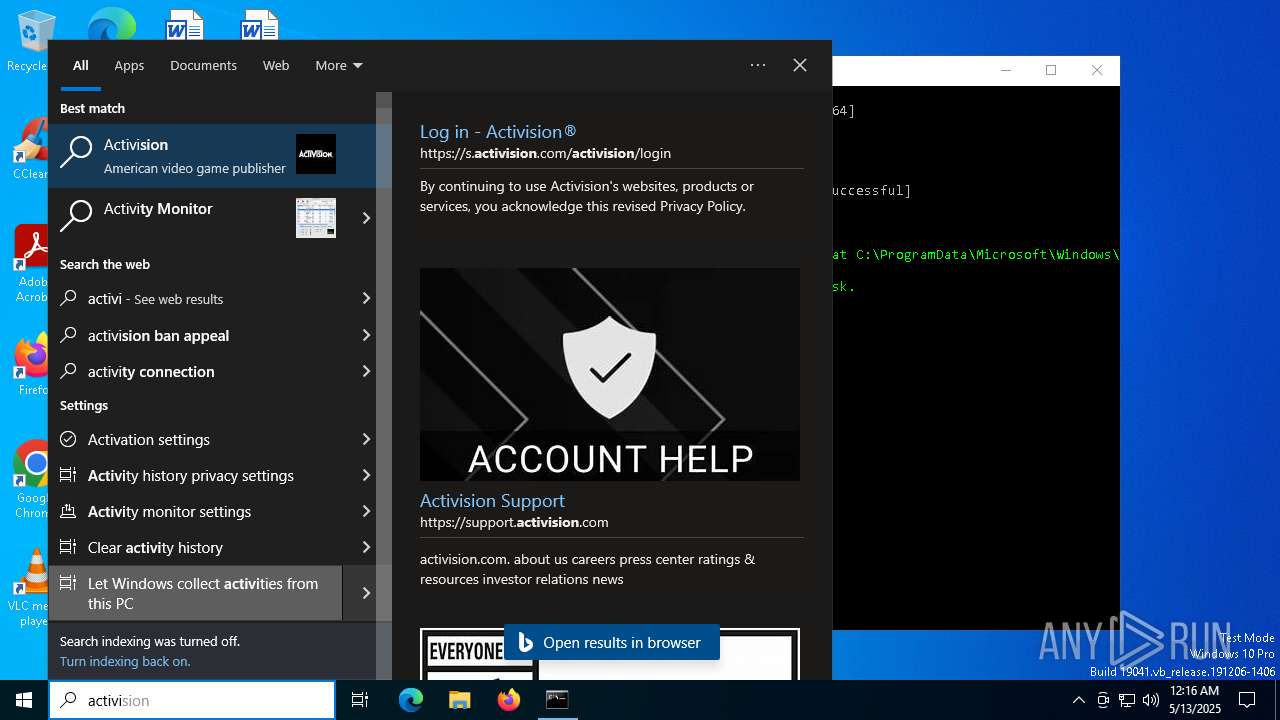This screenshot has width=1280, height=720.
Task: Open the Firefox desktop shortcut
Action: pos(30,365)
